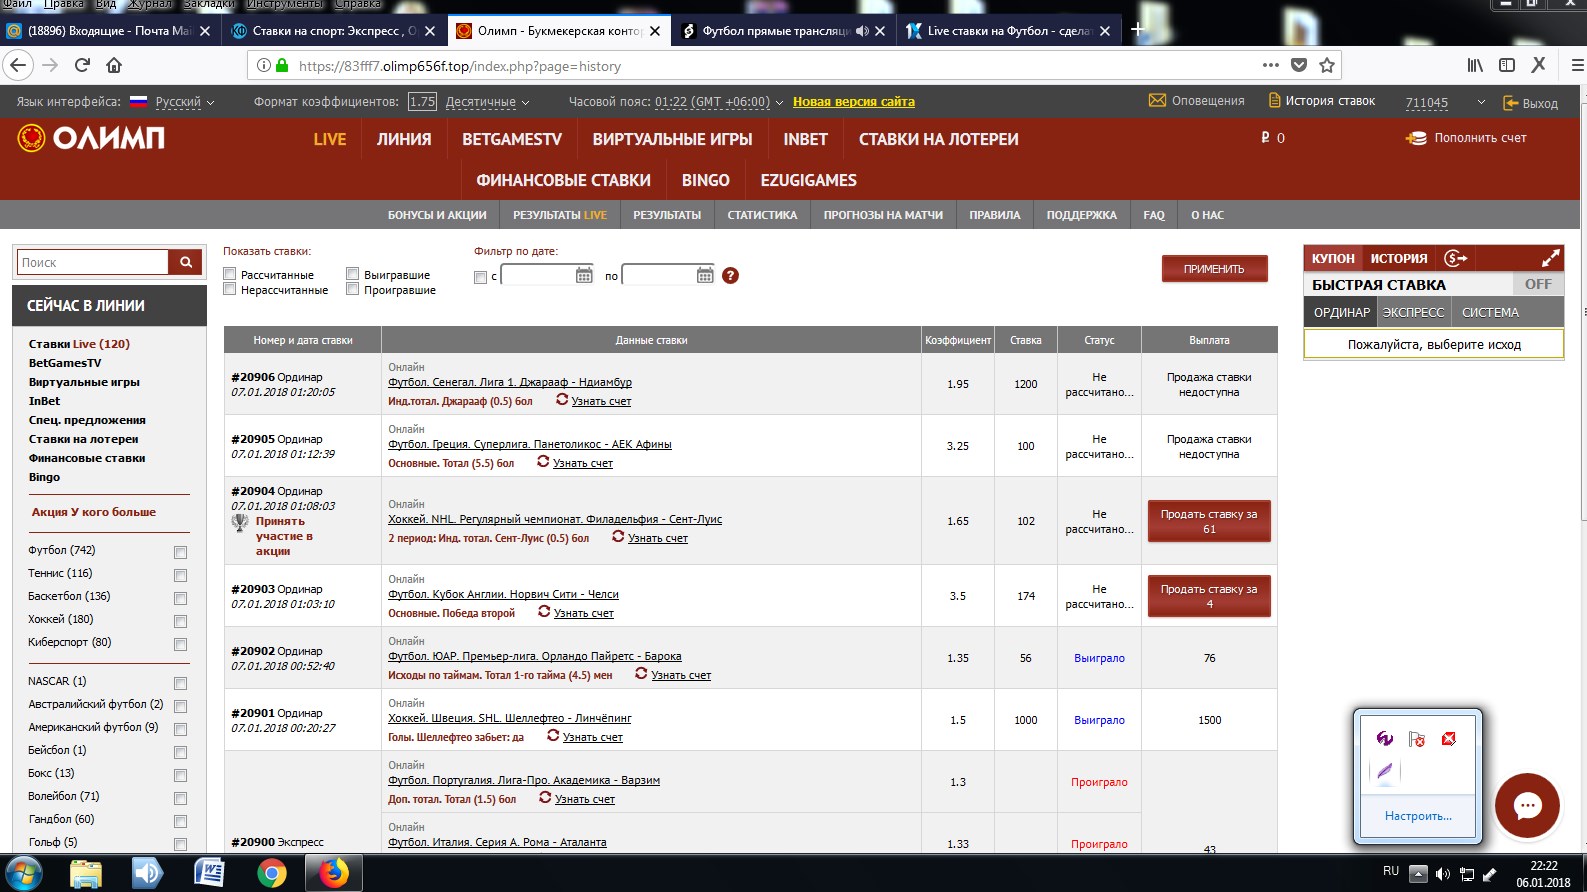Open the live chat support bubble

pyautogui.click(x=1527, y=805)
